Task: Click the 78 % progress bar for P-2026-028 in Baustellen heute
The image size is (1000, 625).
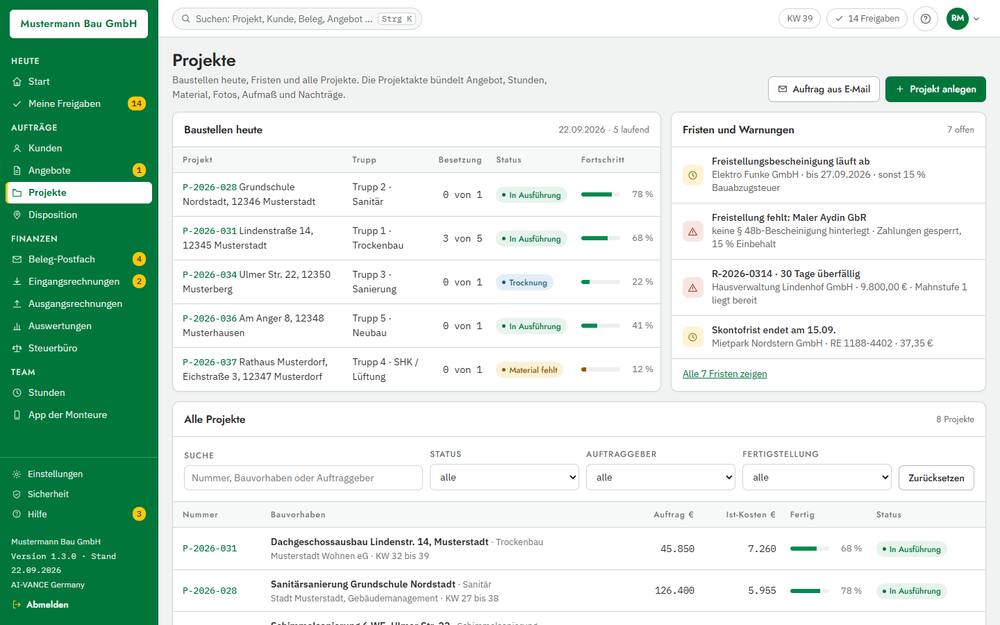Action: pyautogui.click(x=600, y=195)
